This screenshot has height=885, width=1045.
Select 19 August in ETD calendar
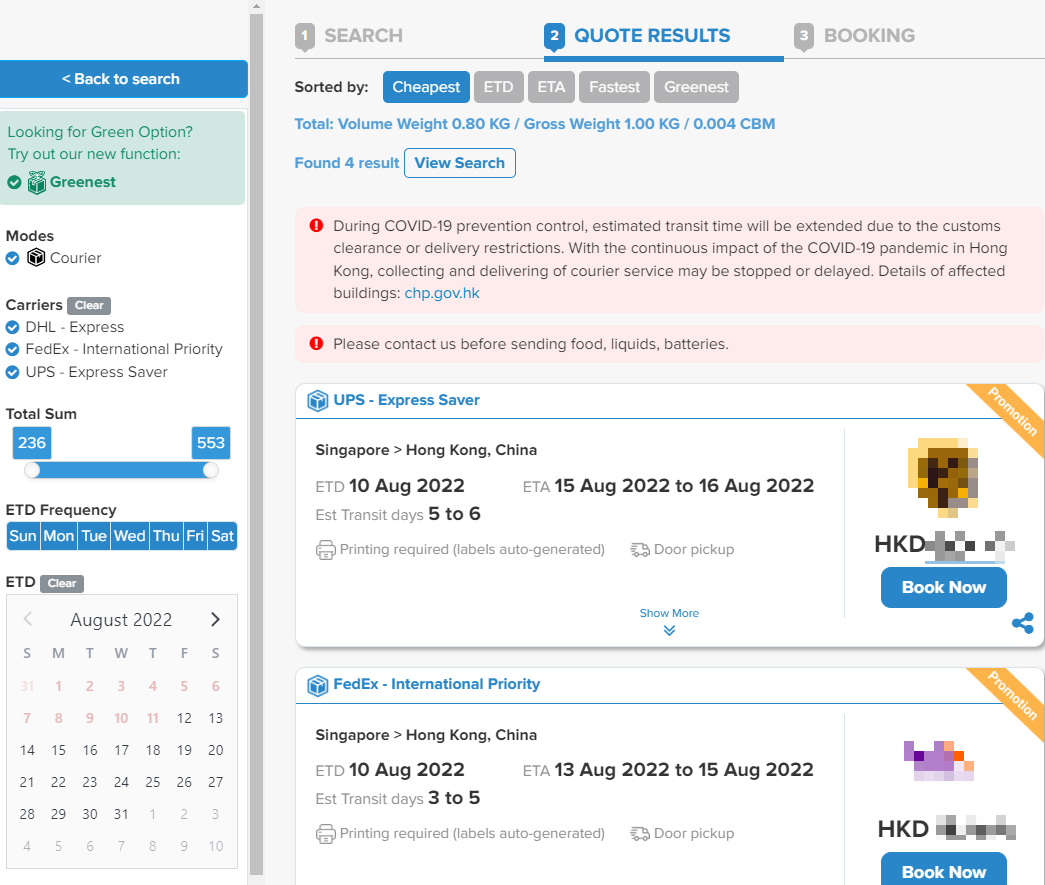184,750
